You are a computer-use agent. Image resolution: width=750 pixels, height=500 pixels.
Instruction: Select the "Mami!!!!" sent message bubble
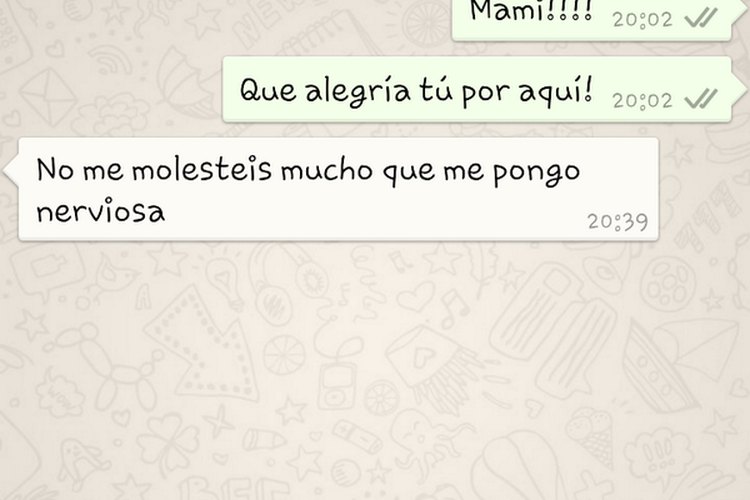[x=591, y=20]
